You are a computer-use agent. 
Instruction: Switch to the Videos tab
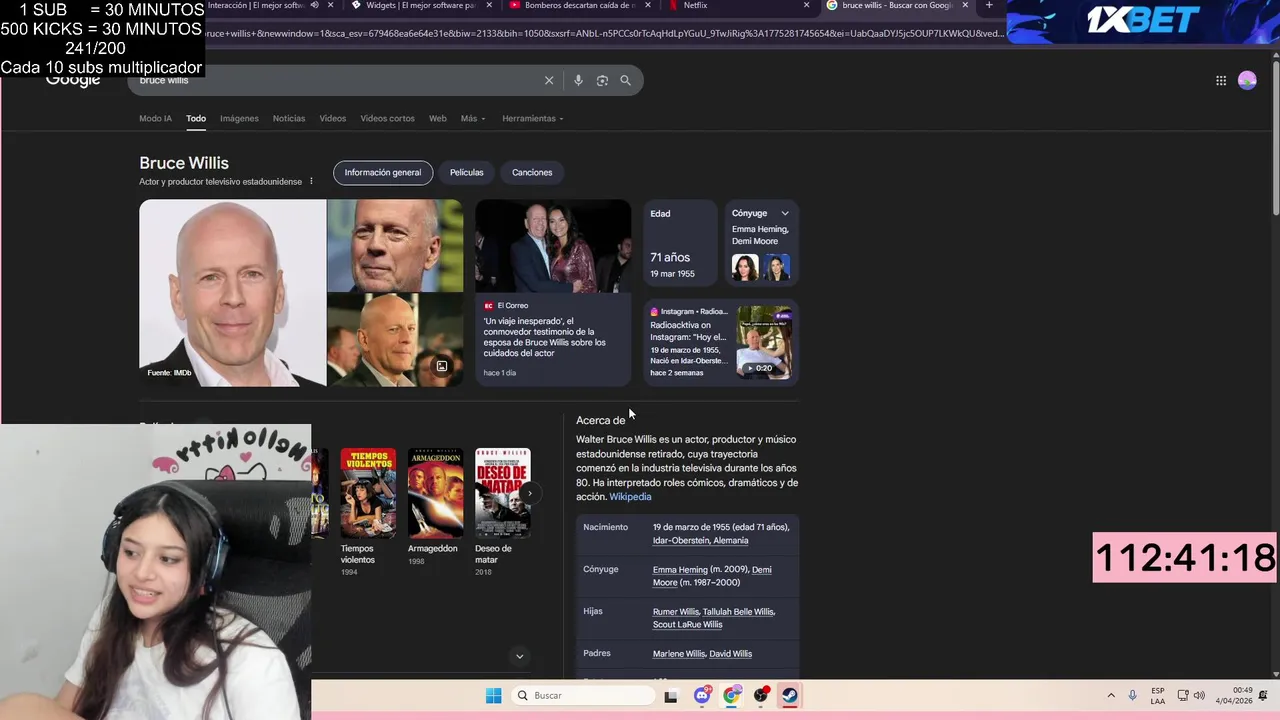coord(333,118)
